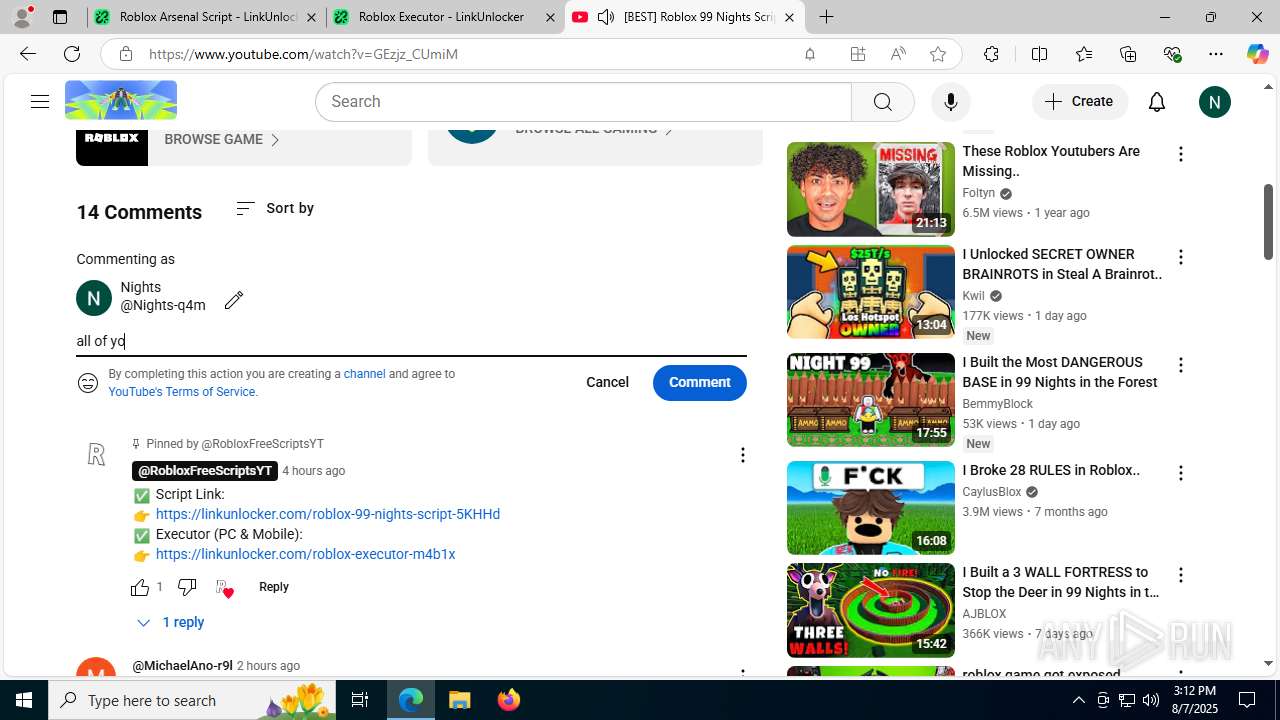The image size is (1280, 720).
Task: Close the Roblox Arsenal Script tab
Action: point(311,17)
